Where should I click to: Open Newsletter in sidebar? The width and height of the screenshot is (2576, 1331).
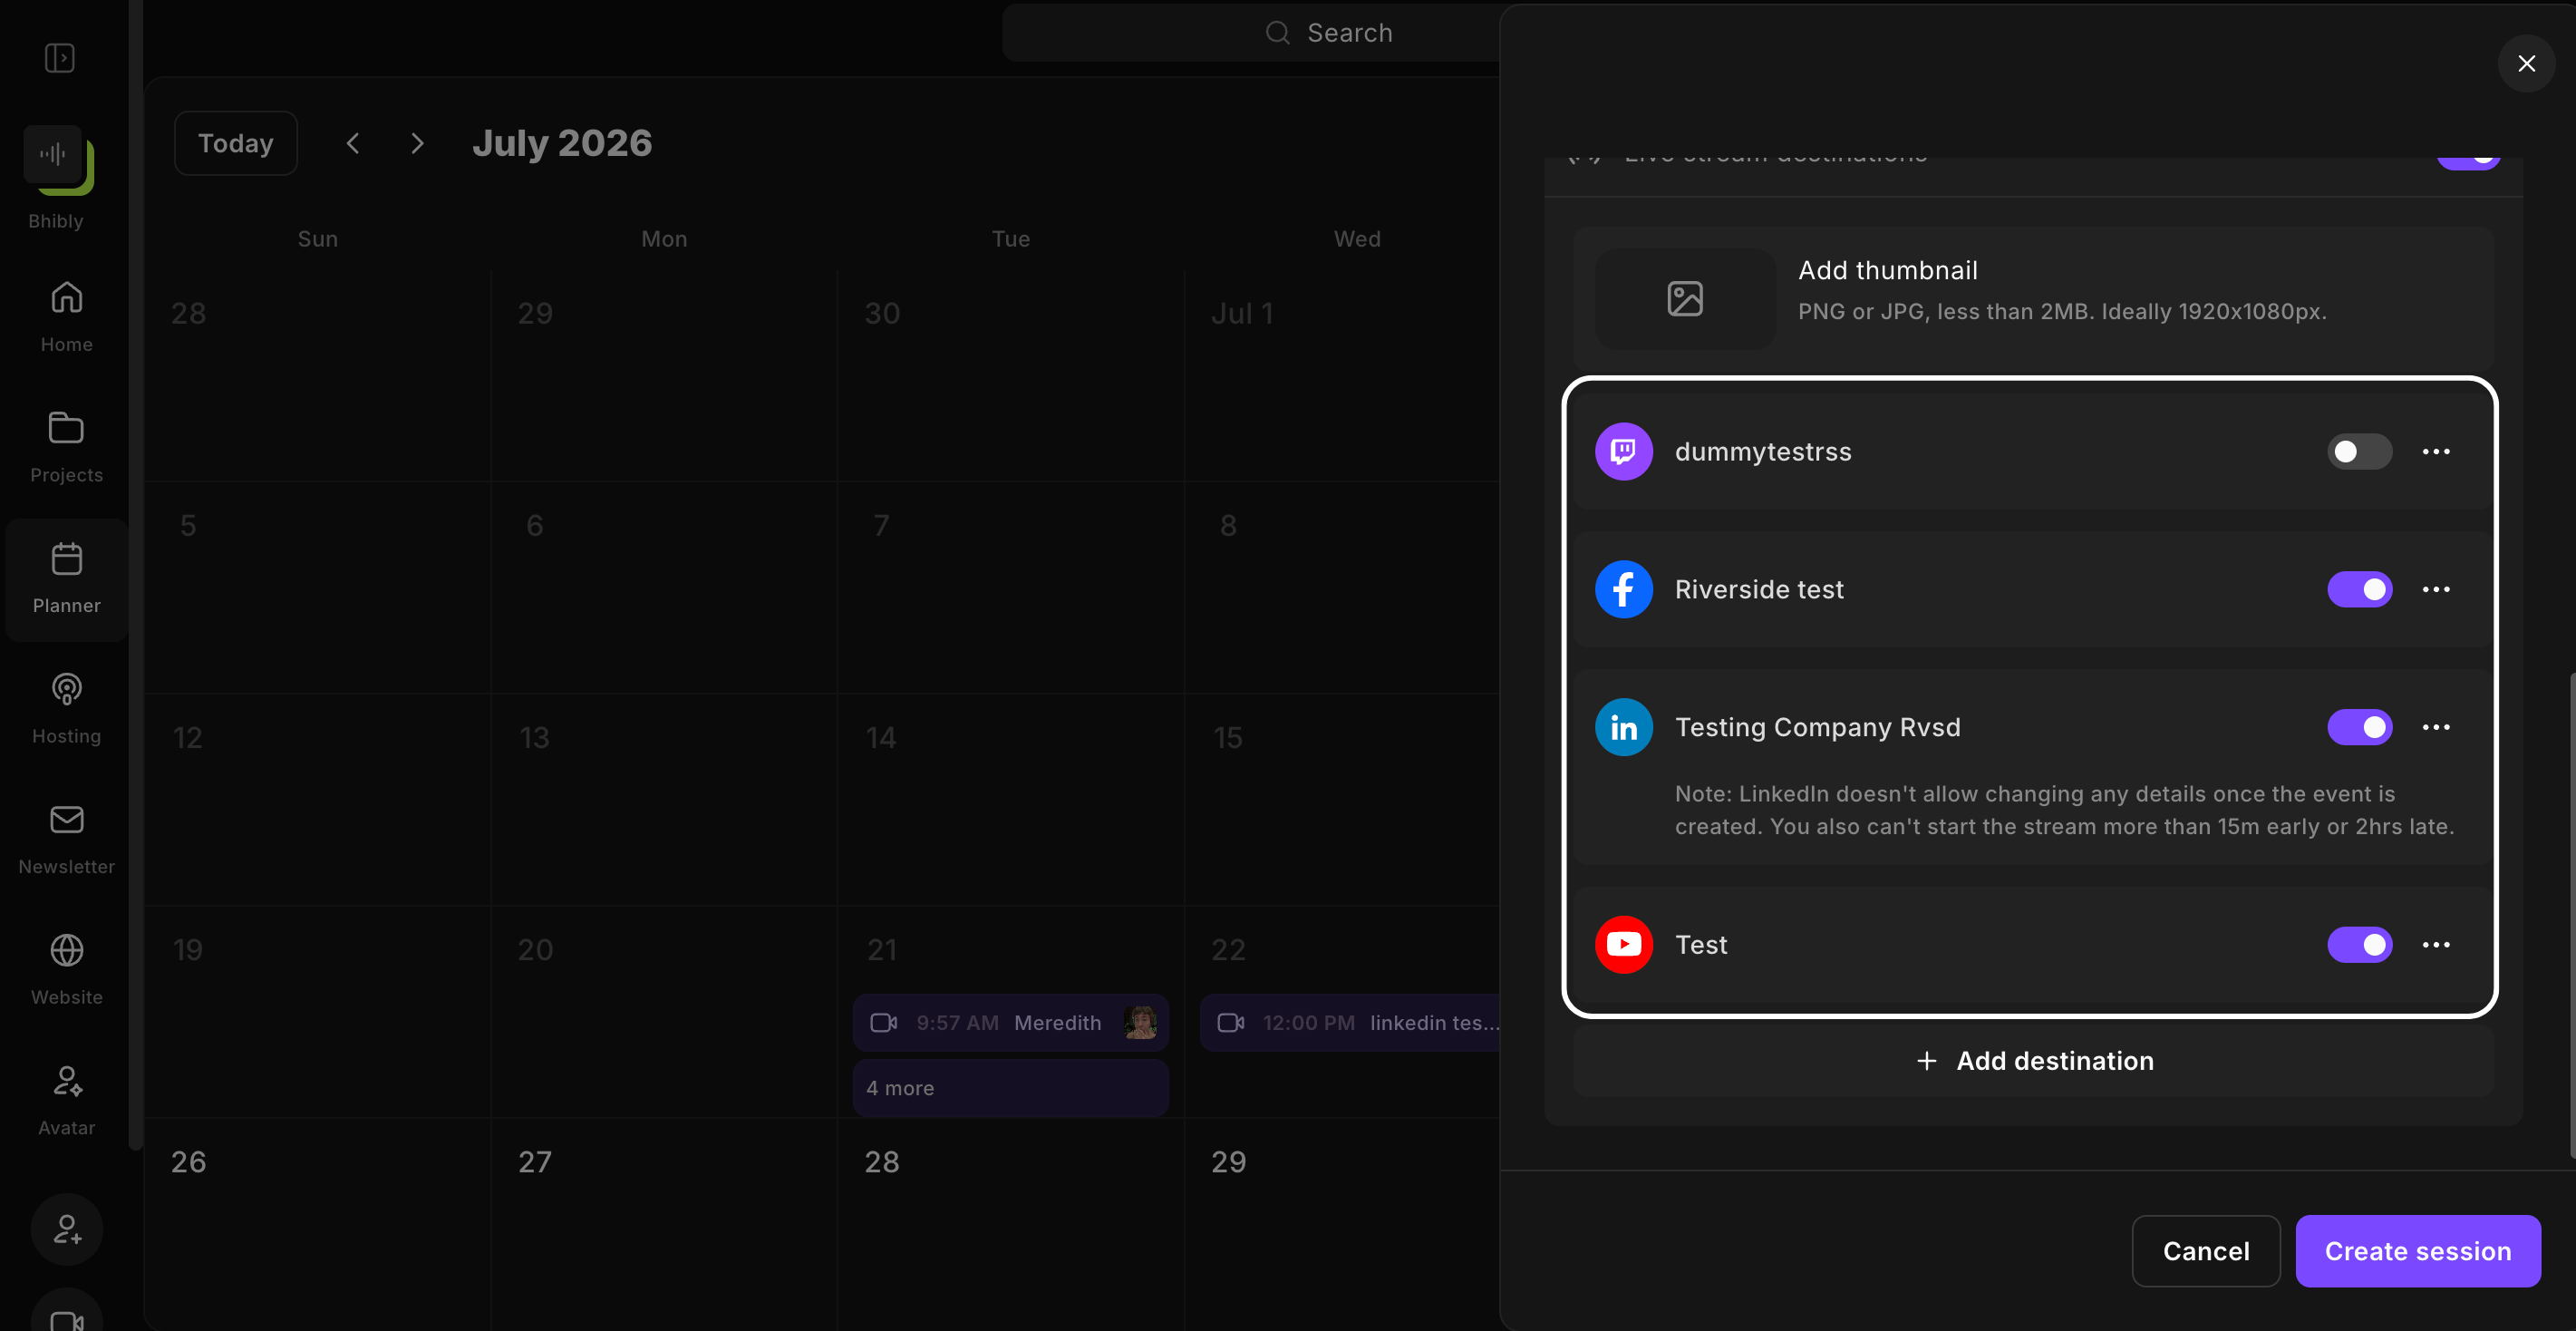(x=66, y=839)
